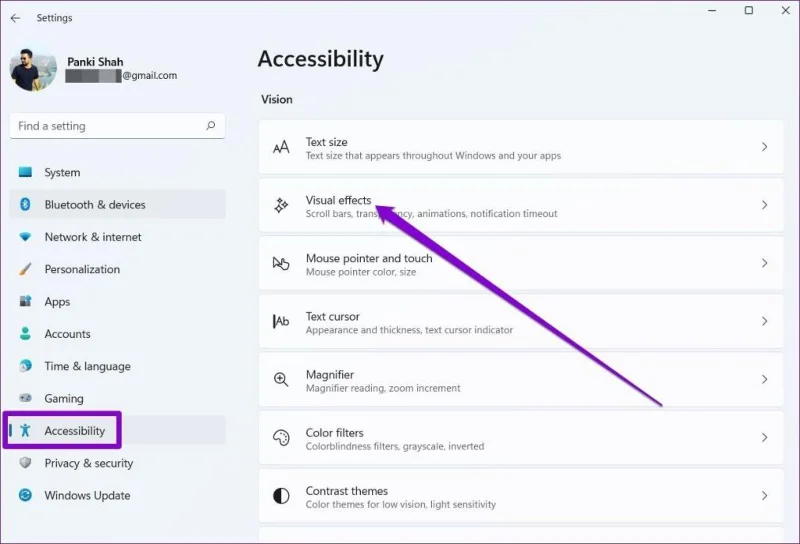
Task: Click the Accessibility figure icon
Action: tap(25, 430)
